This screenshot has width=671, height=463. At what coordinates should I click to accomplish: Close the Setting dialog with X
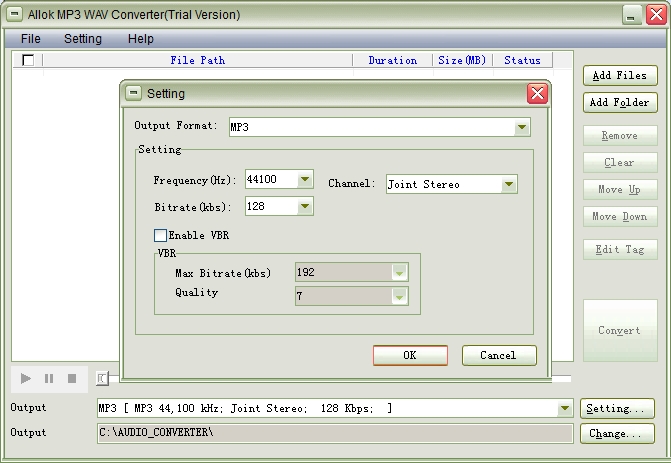(x=537, y=94)
